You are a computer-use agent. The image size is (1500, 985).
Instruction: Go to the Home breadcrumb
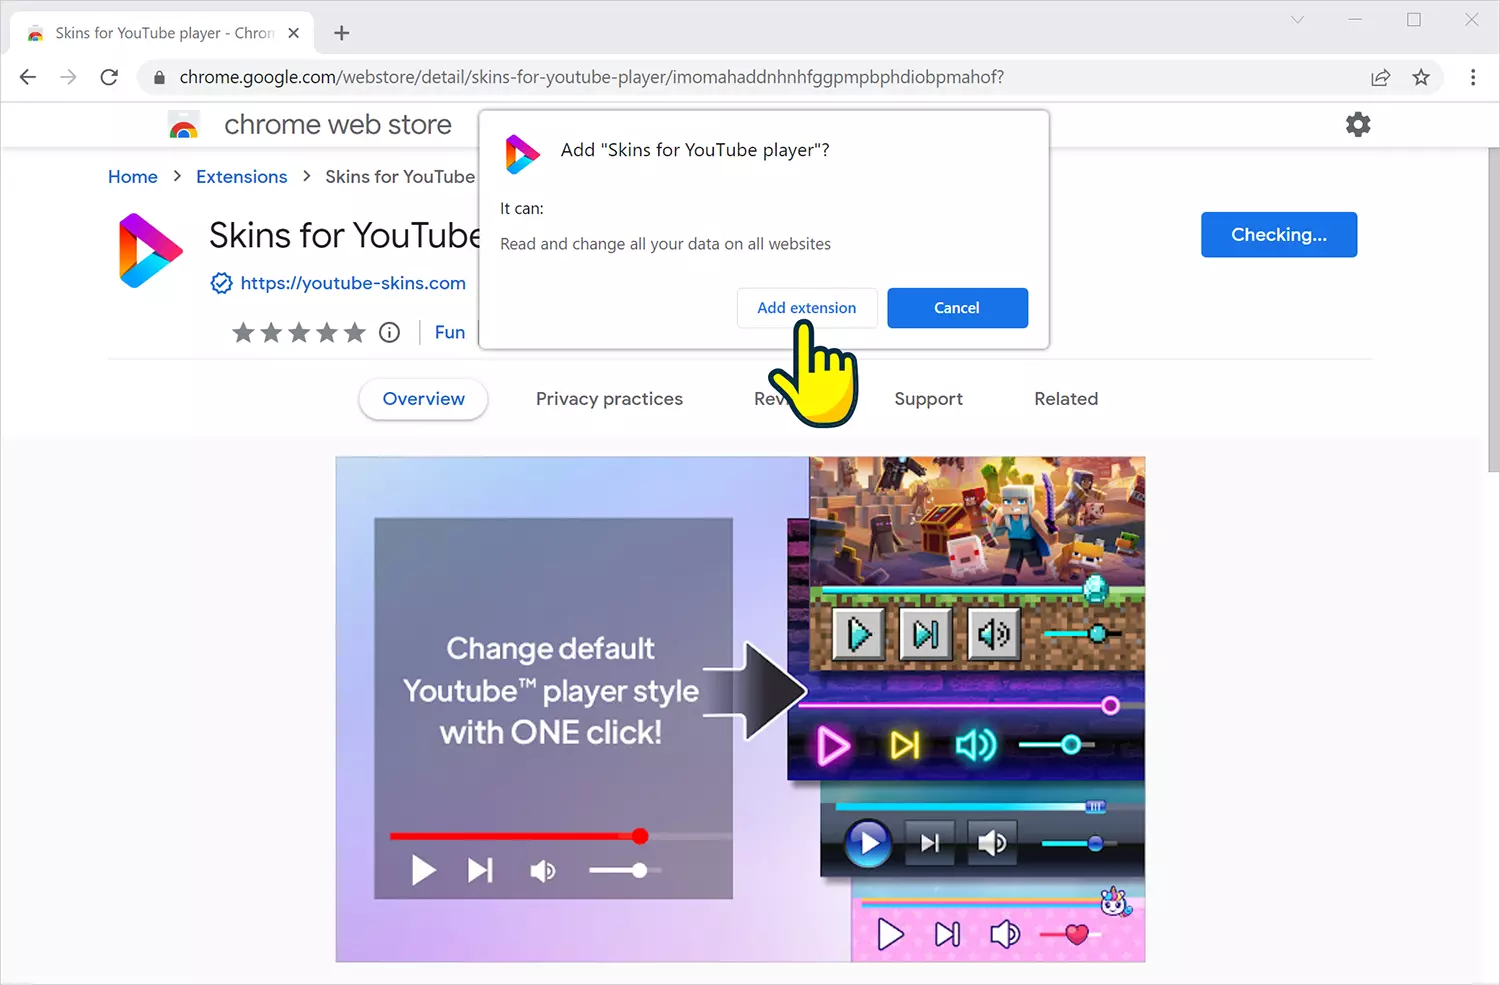click(x=133, y=177)
